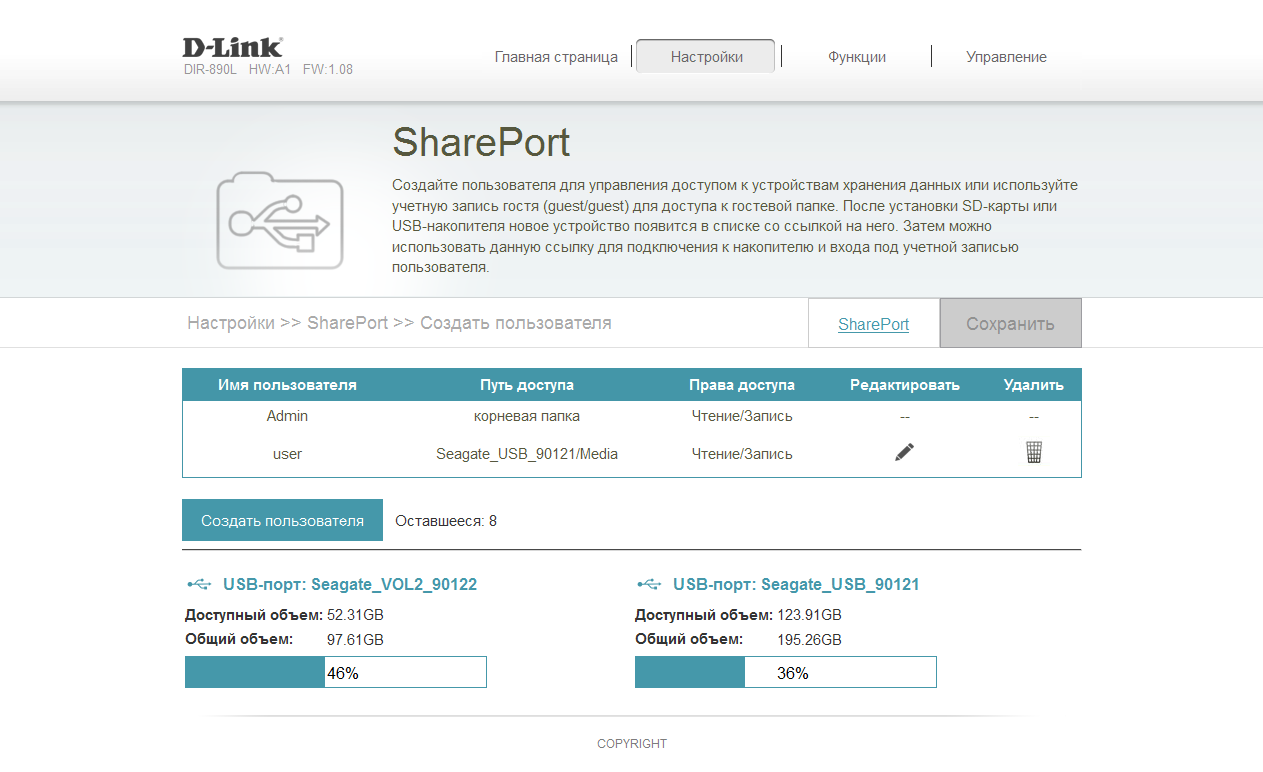Open USB-порт: Seagate_USB_90121 link
Image resolution: width=1263 pixels, height=772 pixels.
coord(796,584)
